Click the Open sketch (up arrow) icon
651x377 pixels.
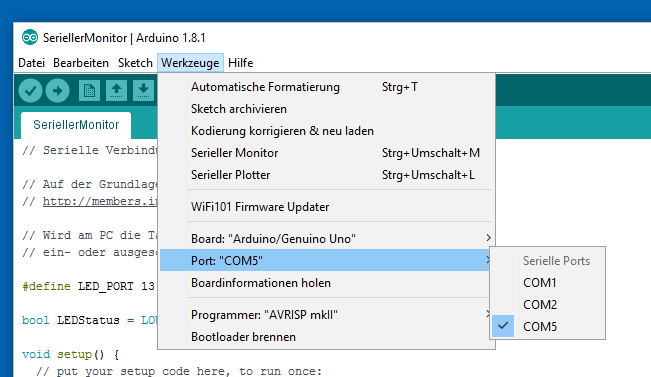(116, 91)
